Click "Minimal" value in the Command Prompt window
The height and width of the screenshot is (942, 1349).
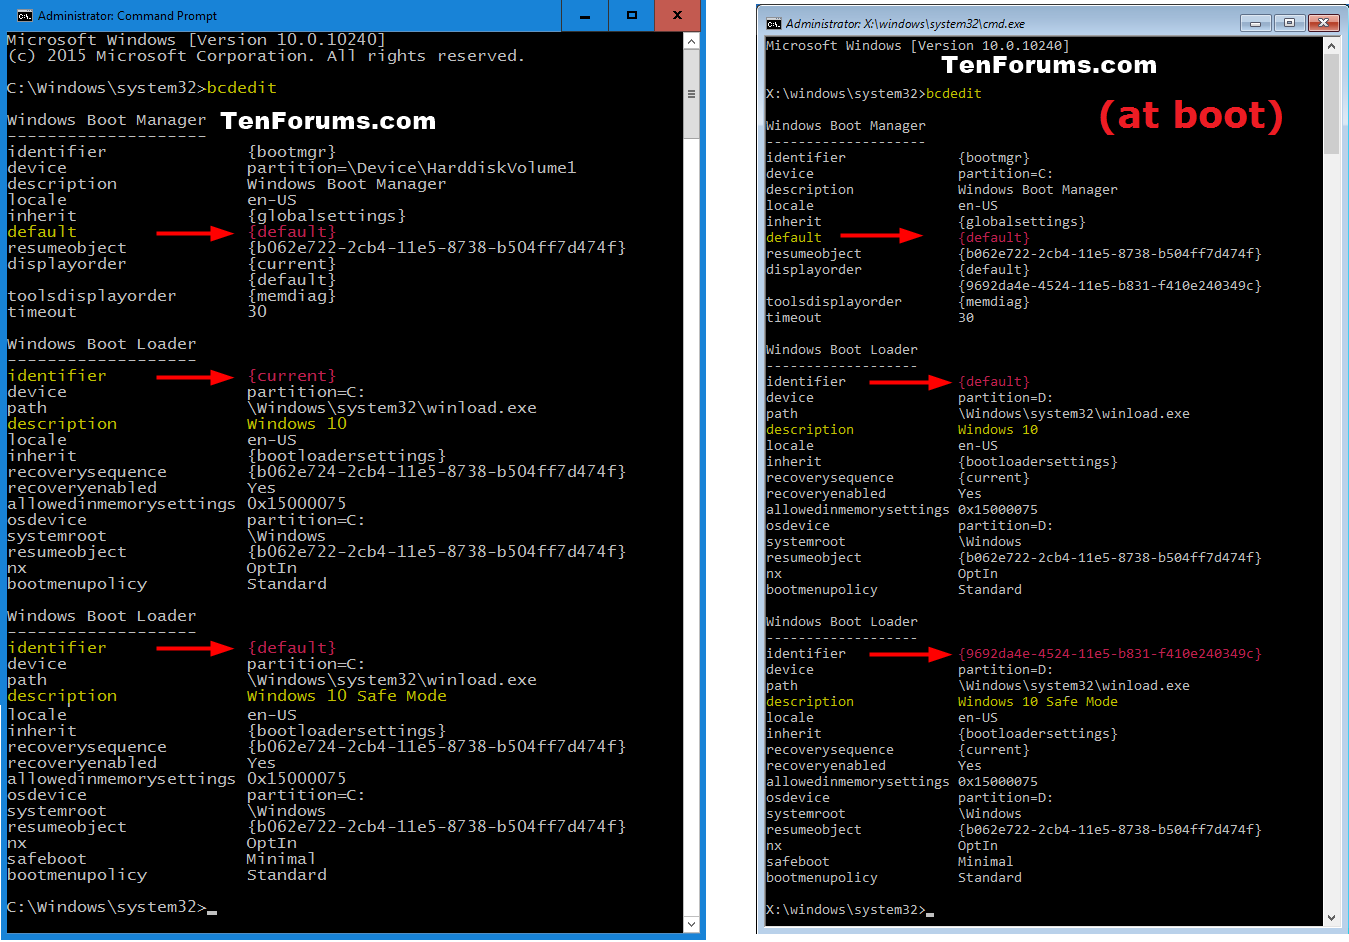point(281,859)
